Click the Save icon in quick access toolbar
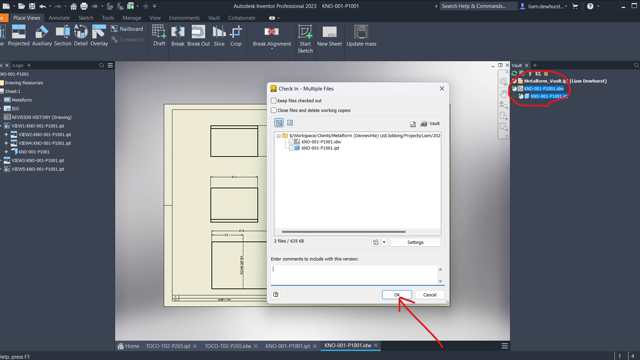Viewport: 640px width, 360px height. (x=32, y=6)
